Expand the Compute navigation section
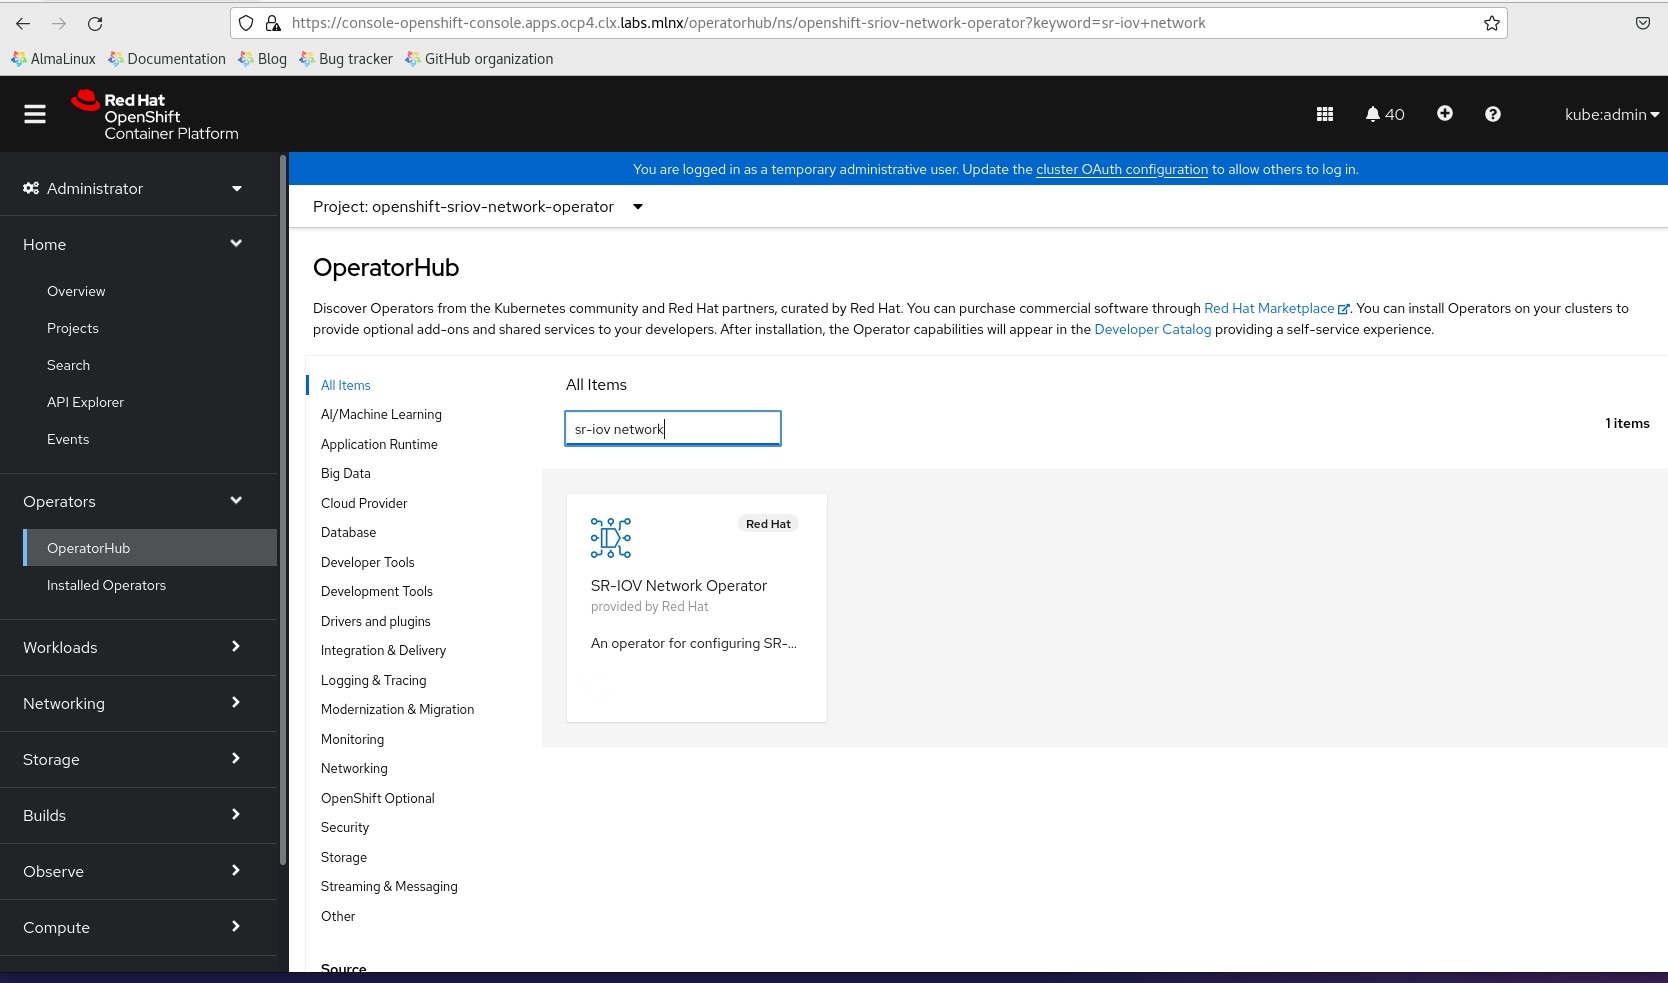 click(133, 927)
